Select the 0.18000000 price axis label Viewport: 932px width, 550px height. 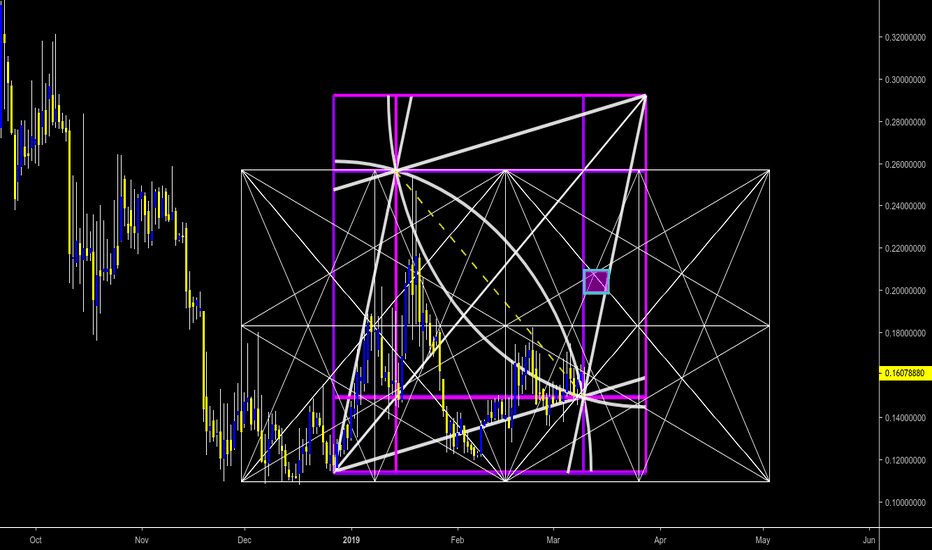[905, 333]
